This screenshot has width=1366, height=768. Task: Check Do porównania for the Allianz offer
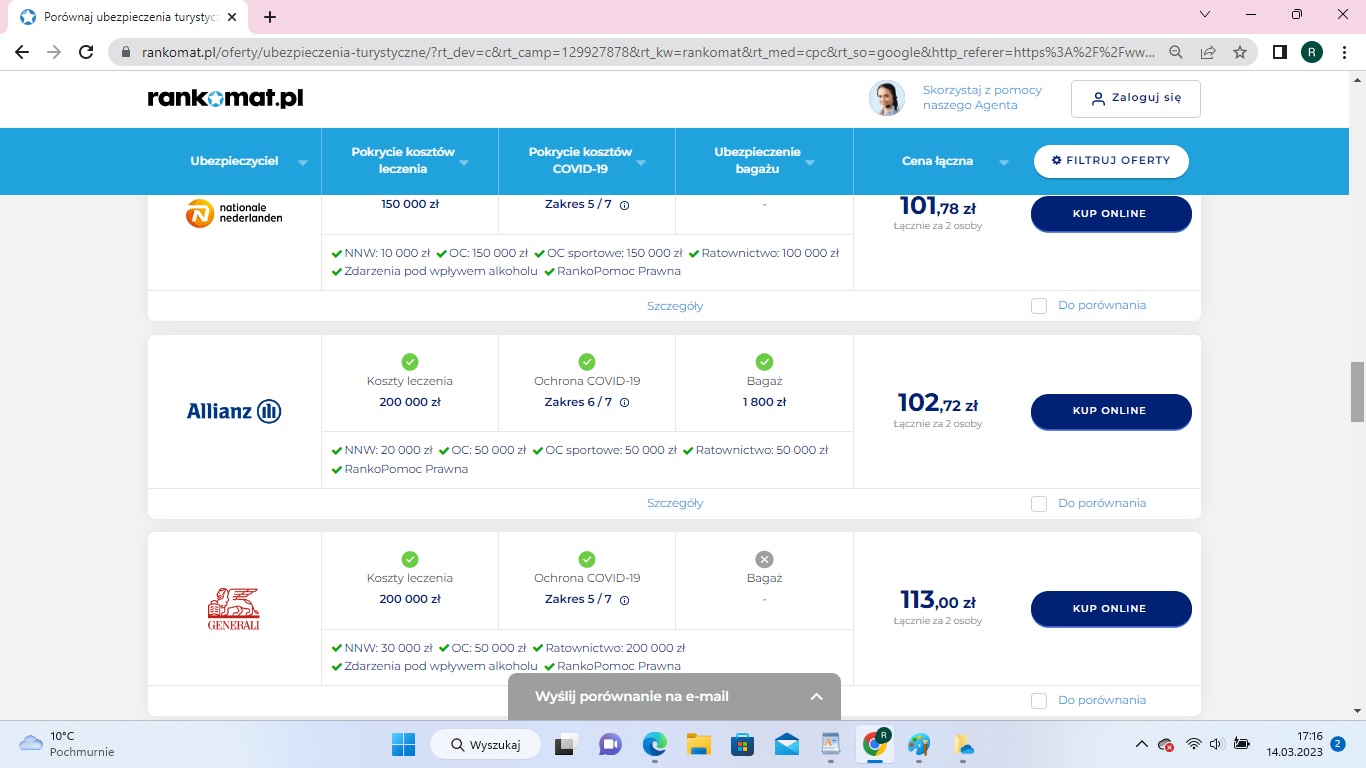[x=1039, y=503]
